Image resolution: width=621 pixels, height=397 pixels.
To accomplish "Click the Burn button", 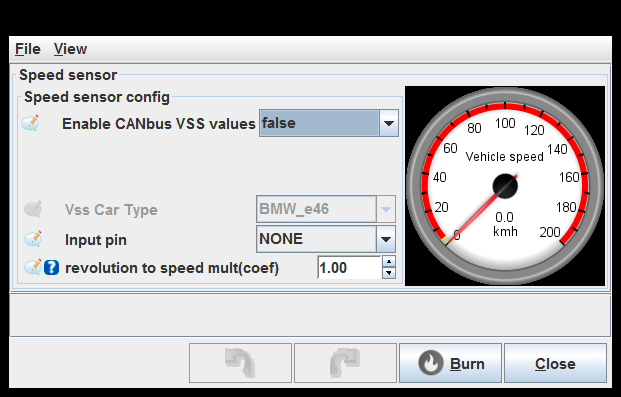I will [x=450, y=363].
